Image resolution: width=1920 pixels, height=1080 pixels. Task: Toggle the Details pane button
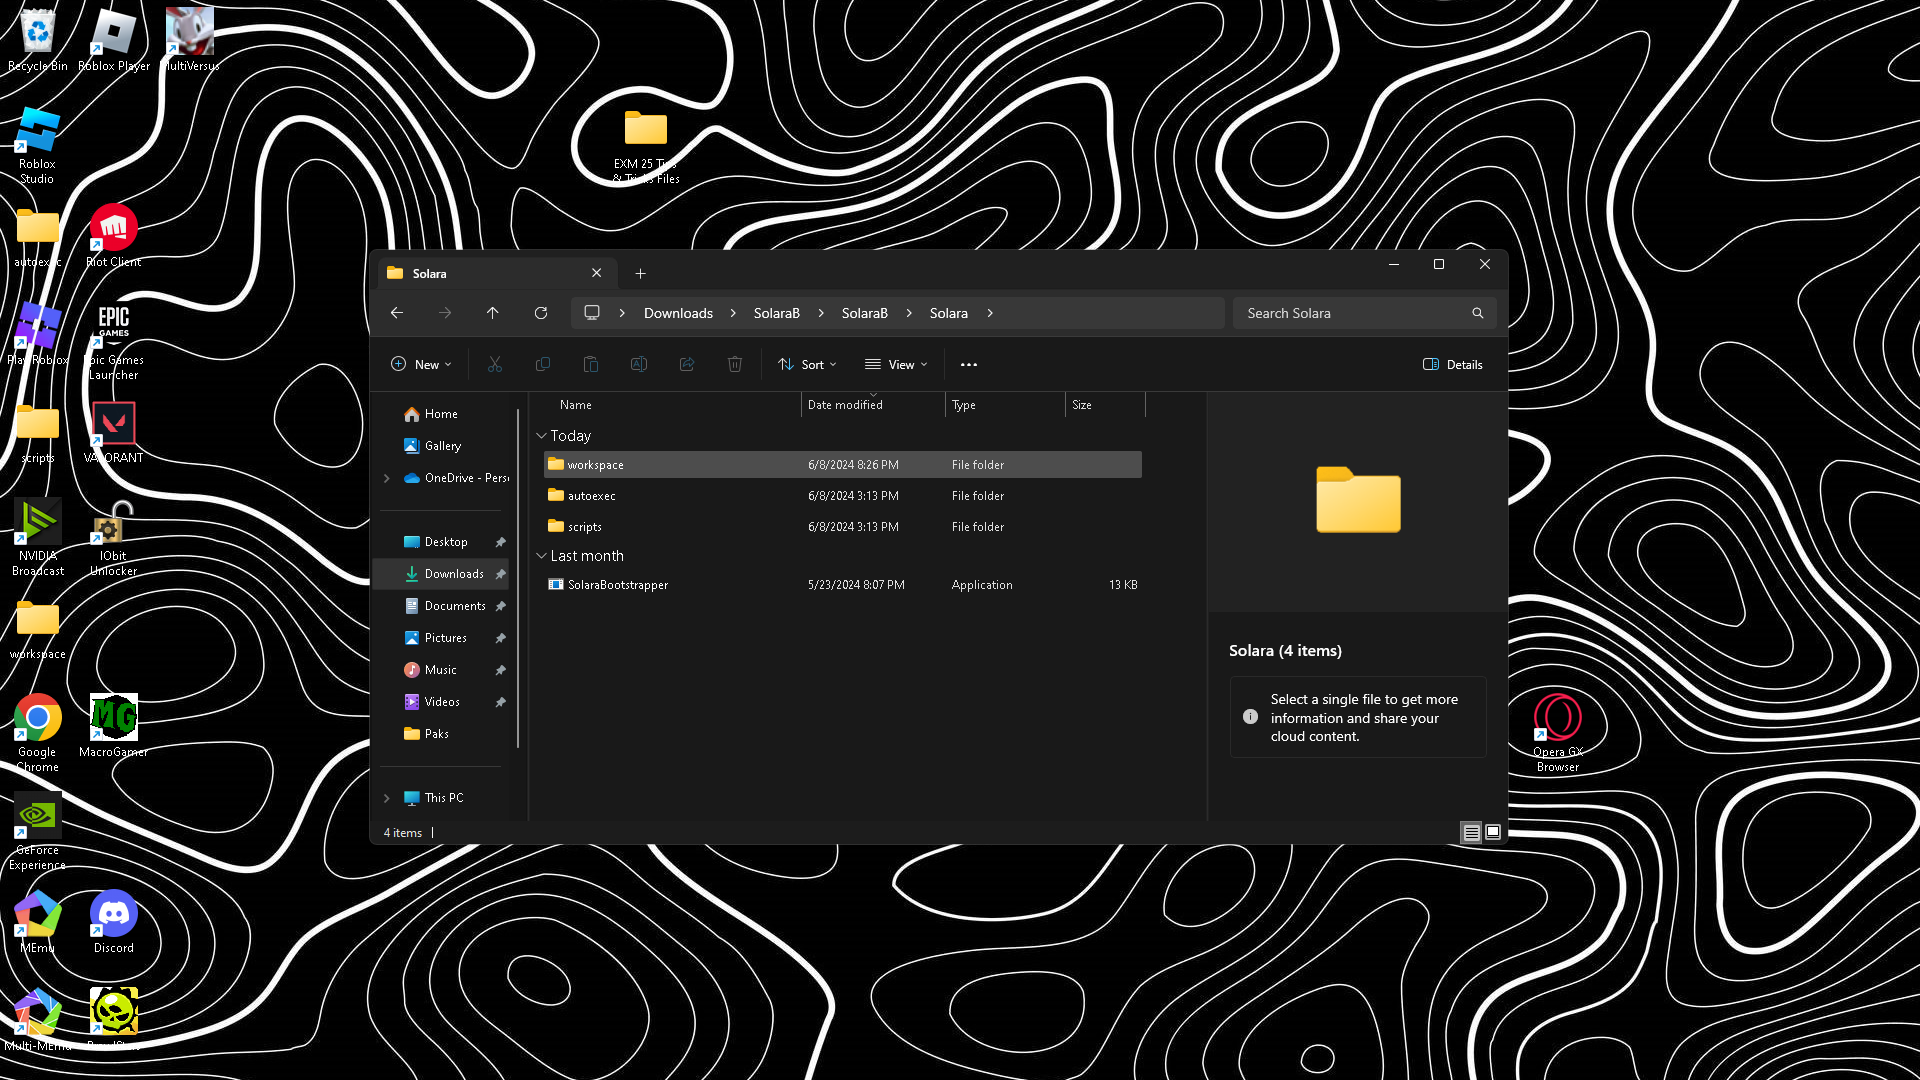tap(1452, 365)
